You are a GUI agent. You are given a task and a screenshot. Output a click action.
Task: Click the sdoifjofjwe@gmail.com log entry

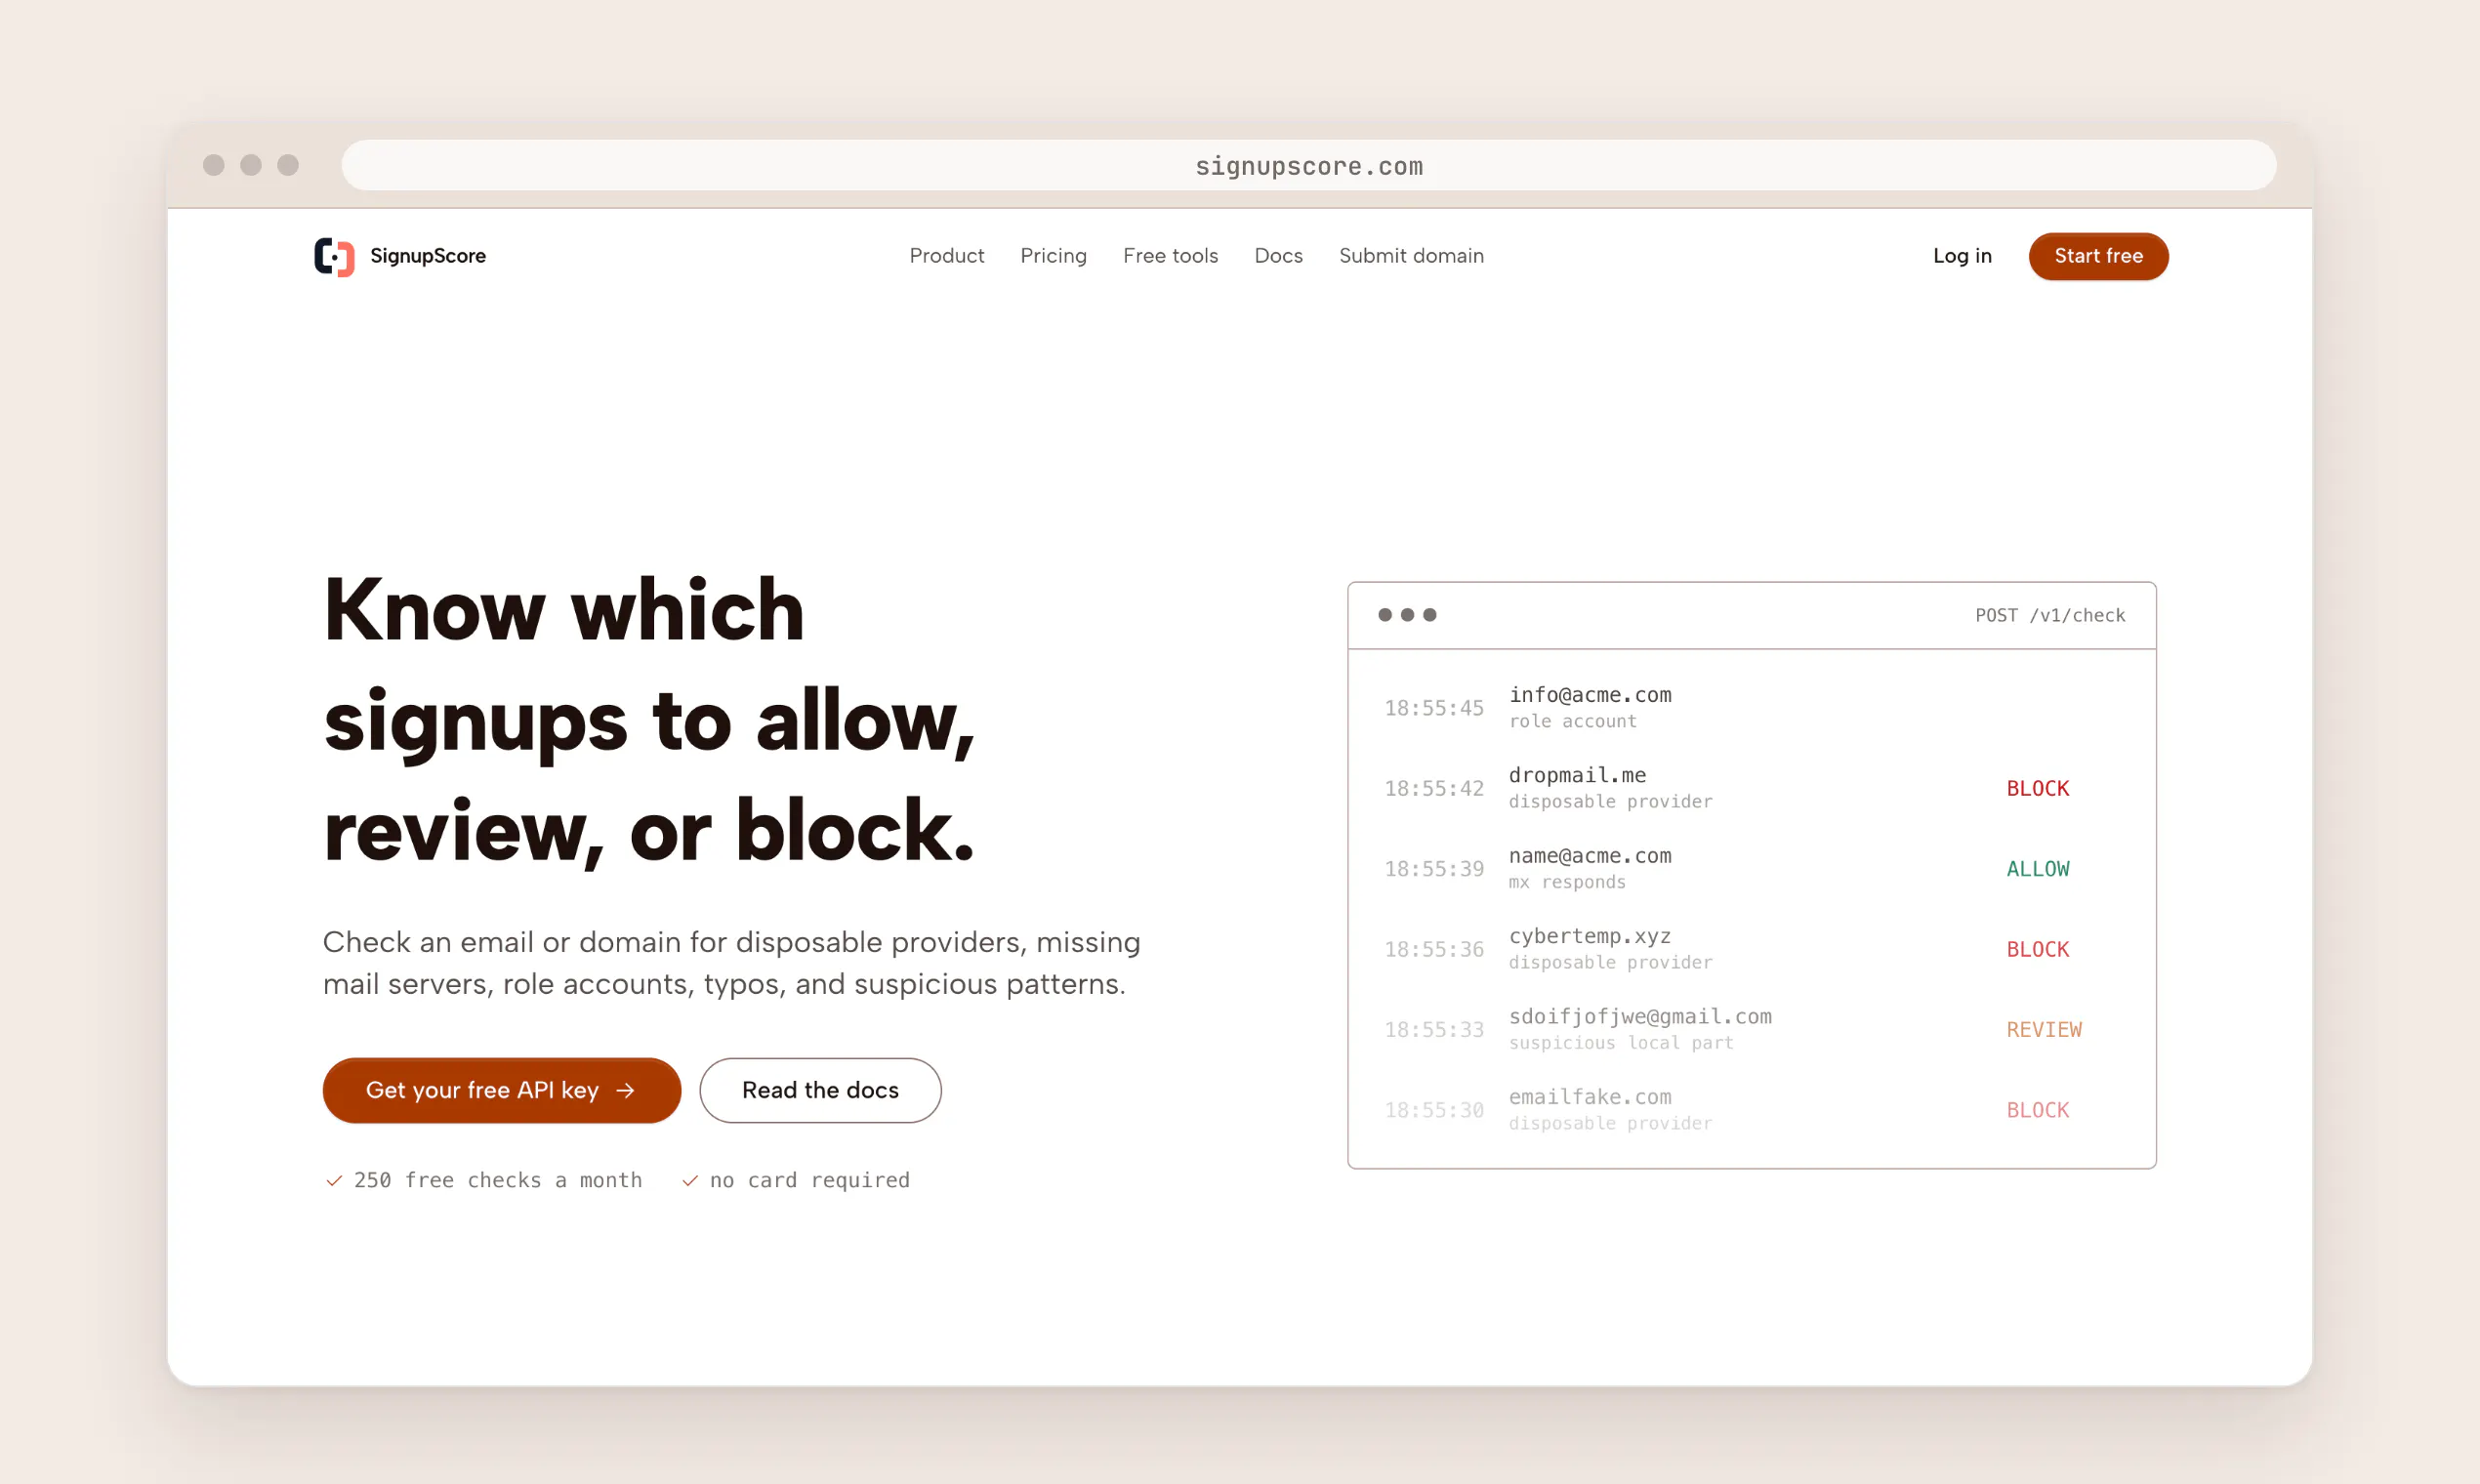1751,1029
